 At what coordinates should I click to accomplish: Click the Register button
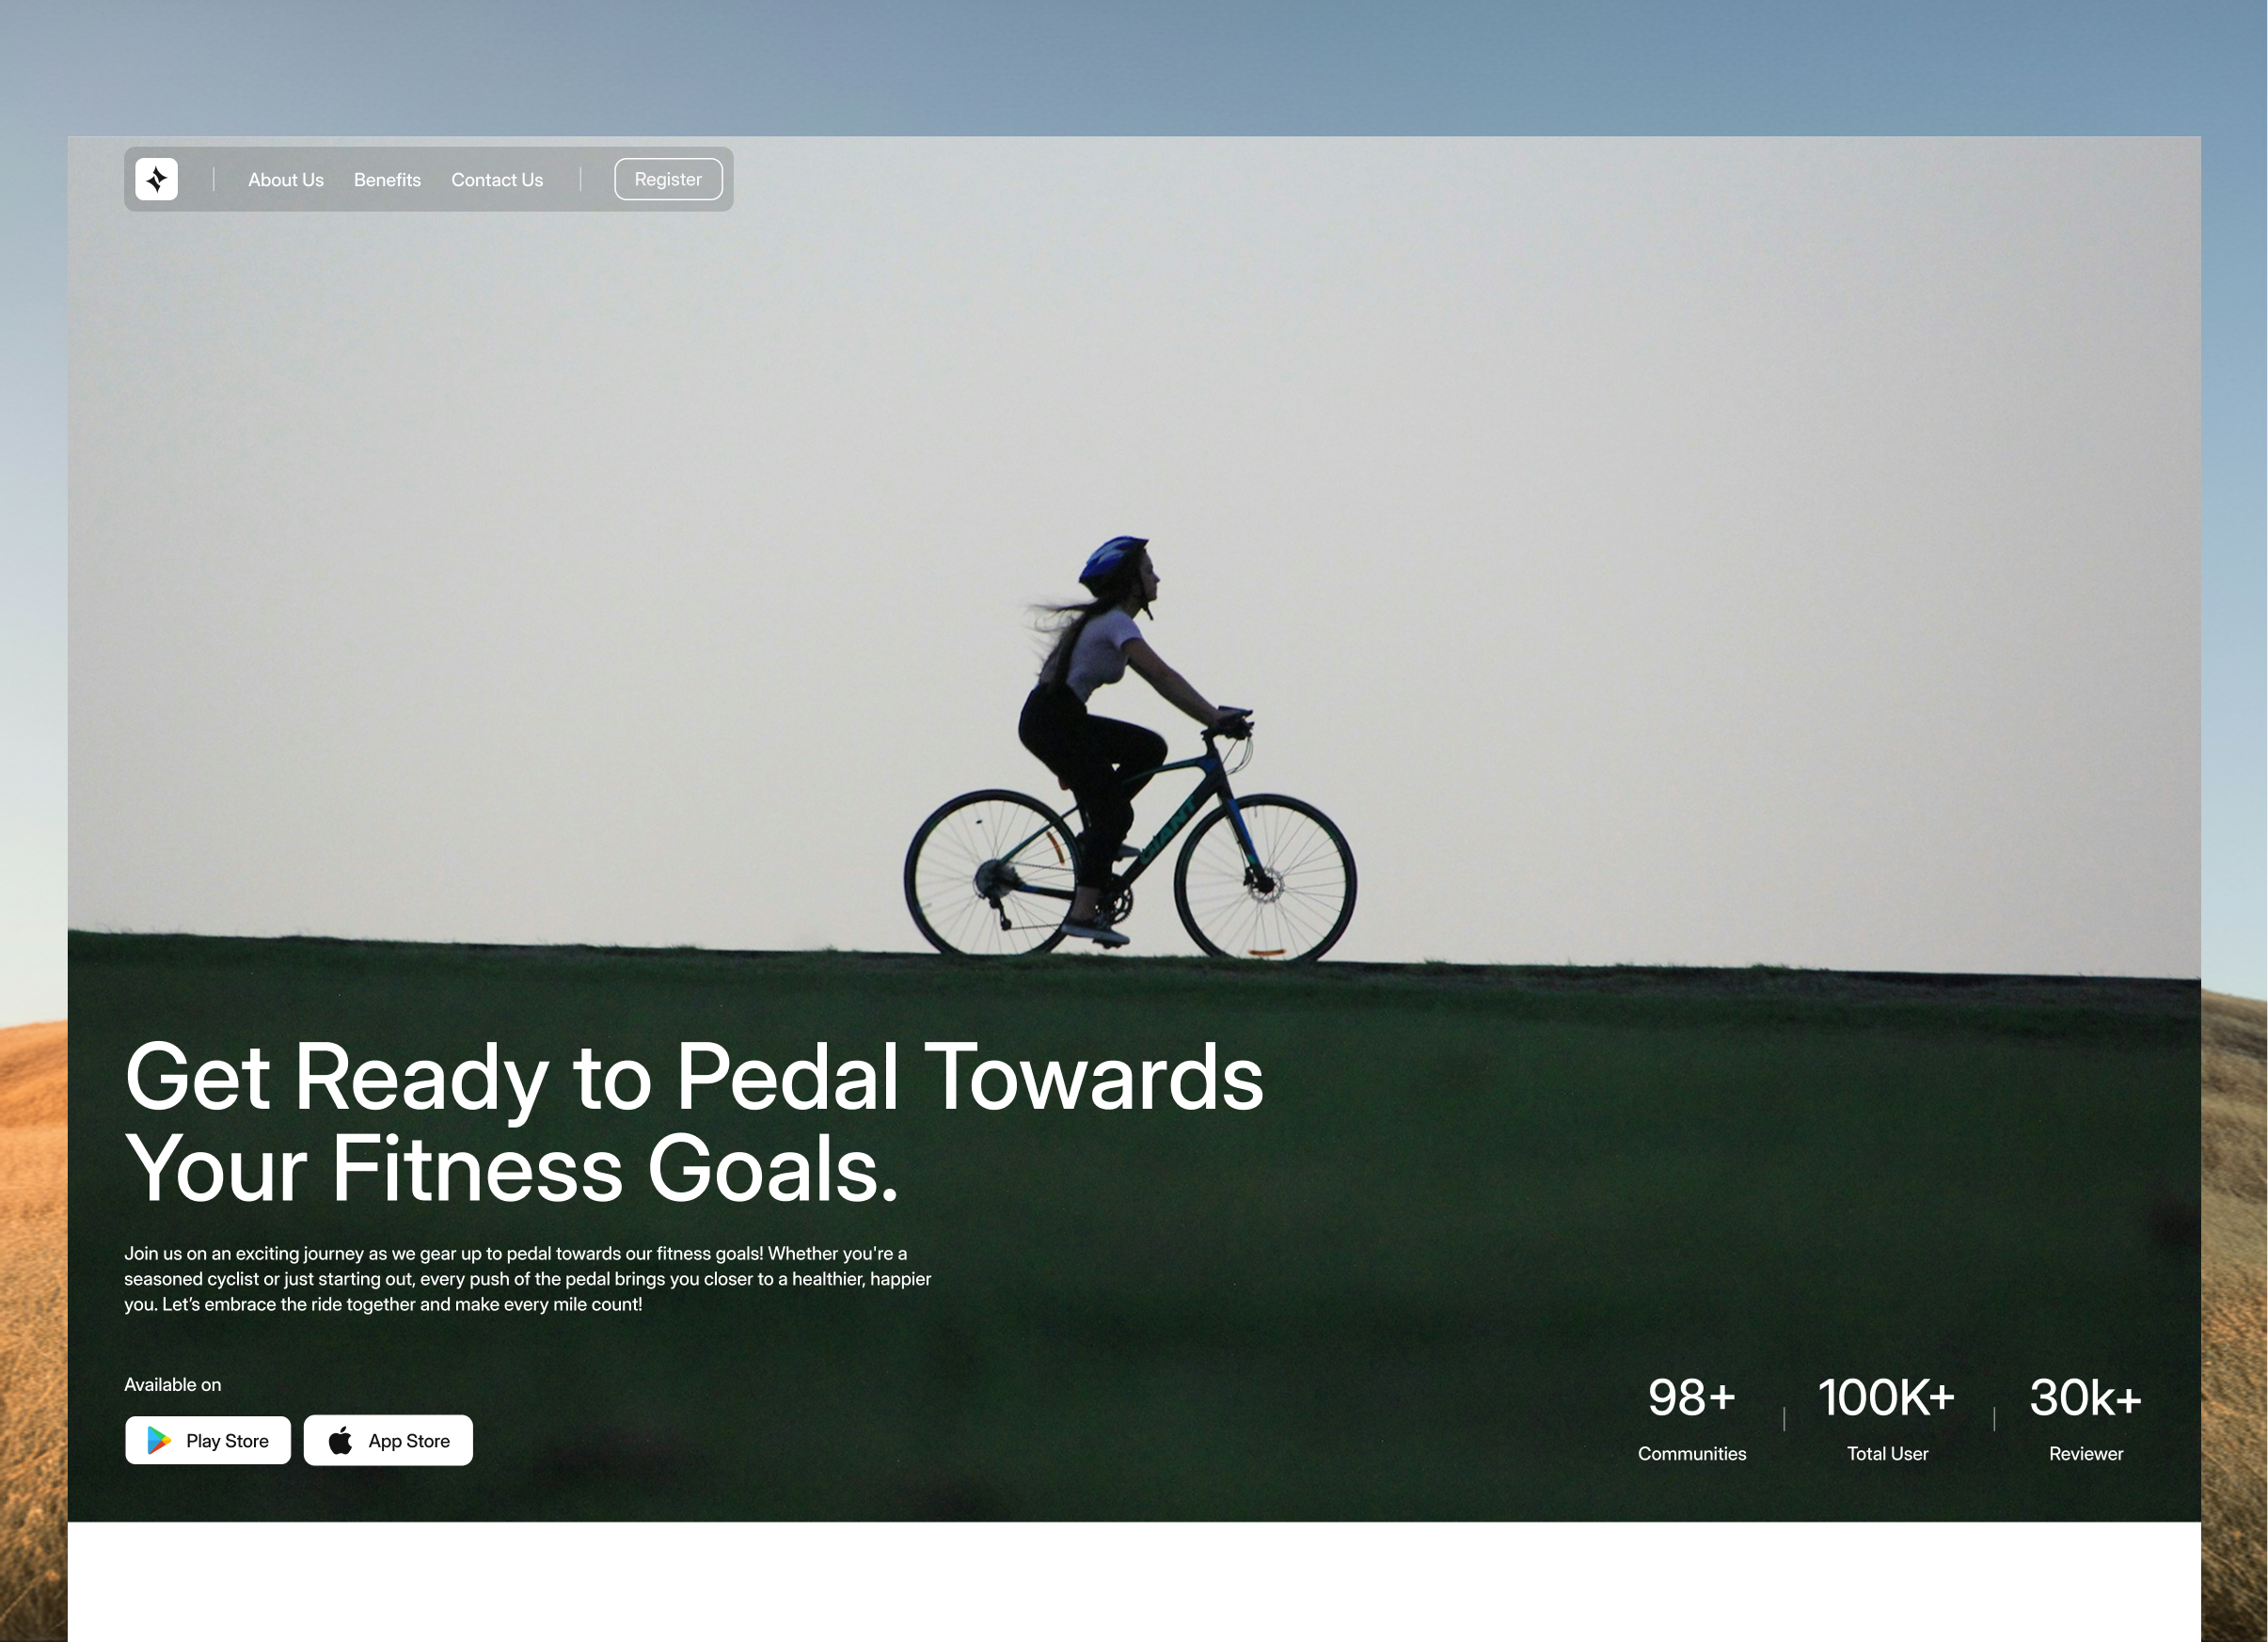668,179
